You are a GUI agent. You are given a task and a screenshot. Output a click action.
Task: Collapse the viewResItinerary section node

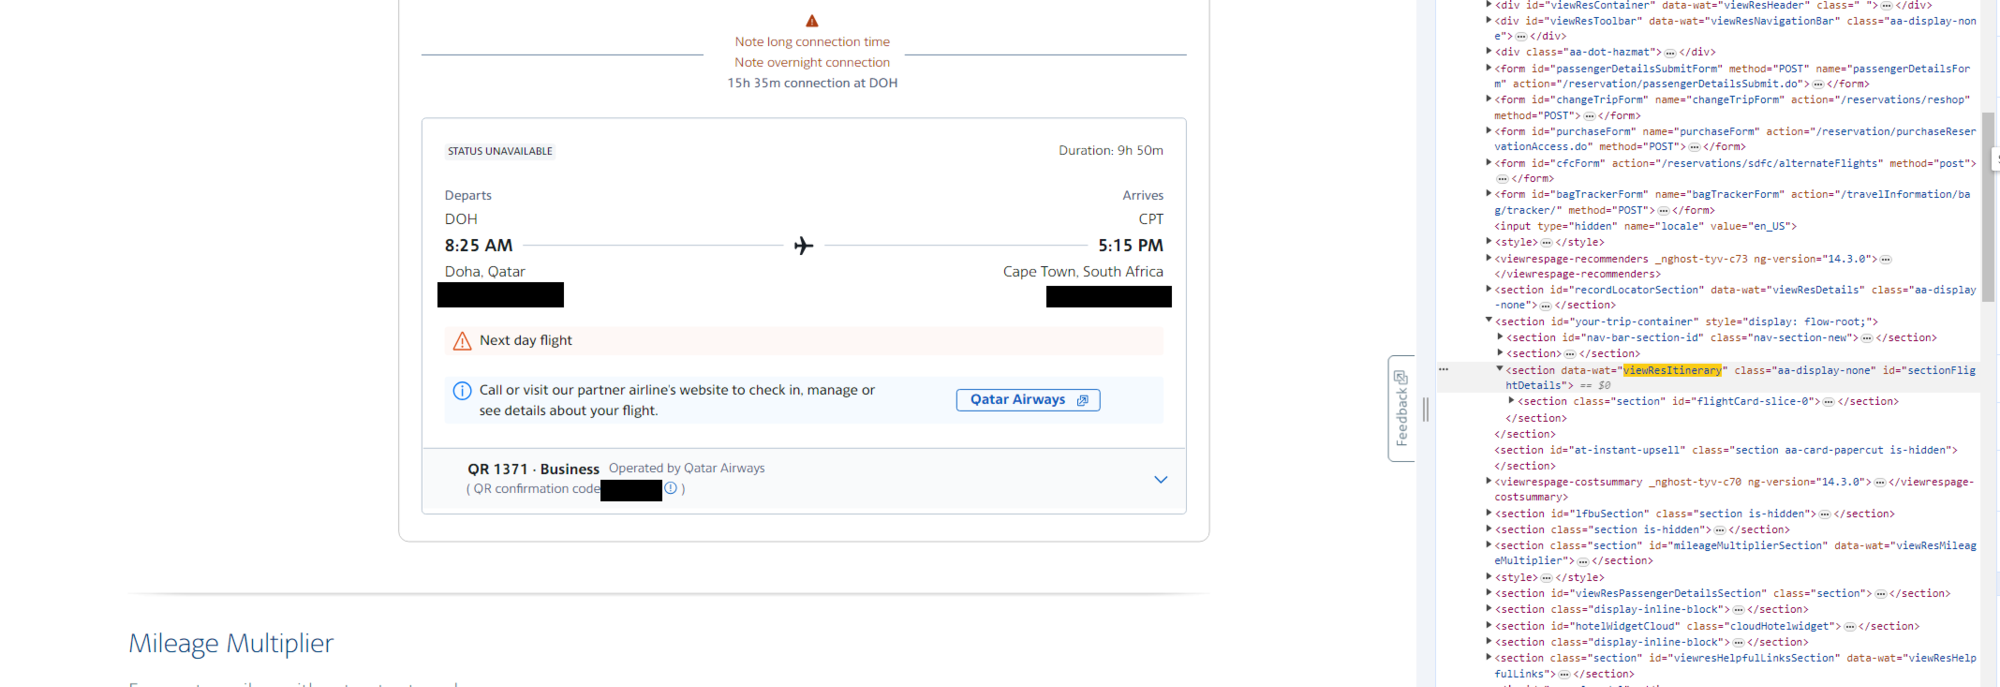[1499, 369]
